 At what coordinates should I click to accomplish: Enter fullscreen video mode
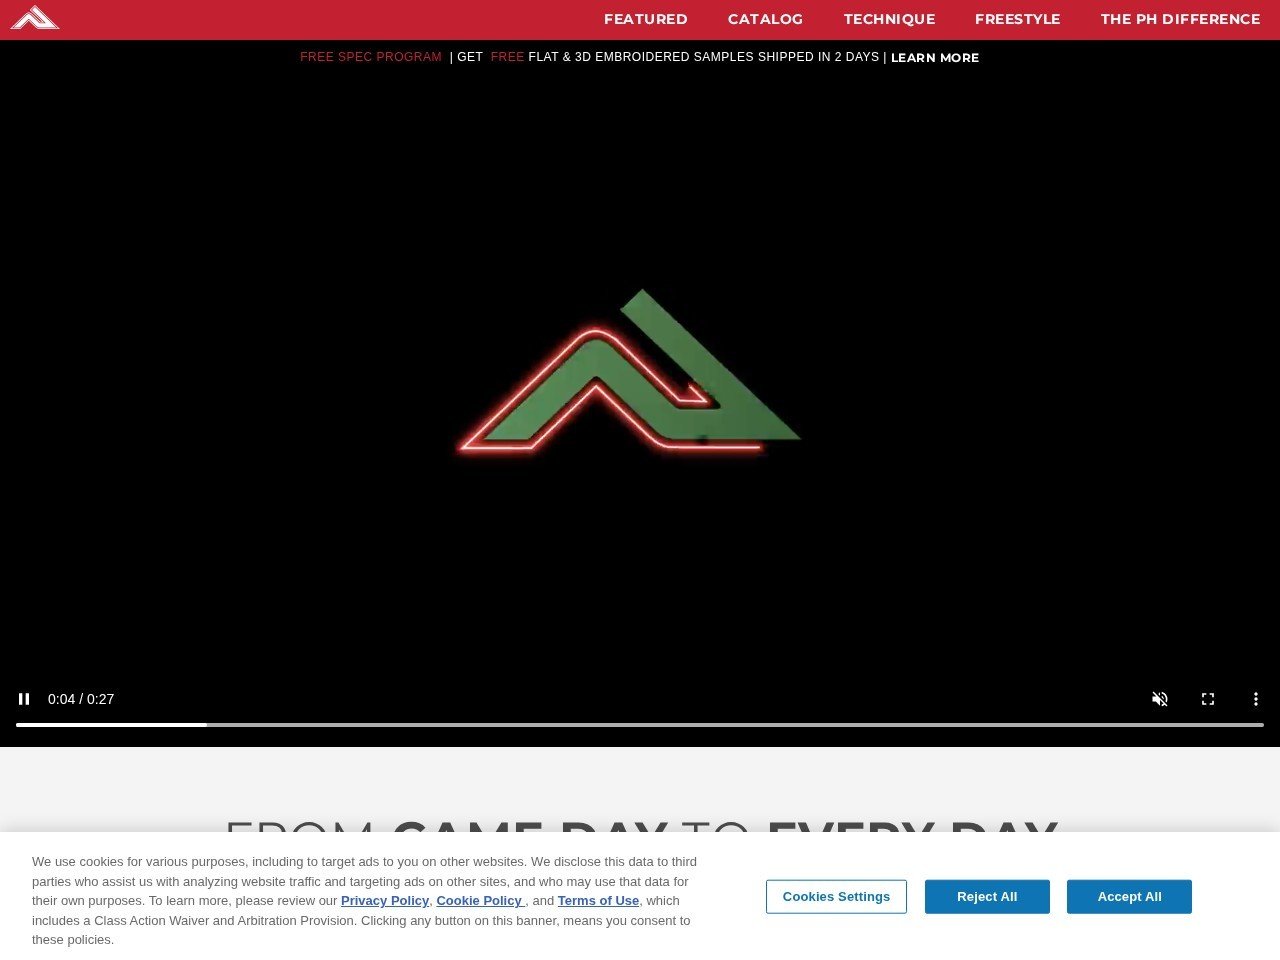pyautogui.click(x=1208, y=699)
